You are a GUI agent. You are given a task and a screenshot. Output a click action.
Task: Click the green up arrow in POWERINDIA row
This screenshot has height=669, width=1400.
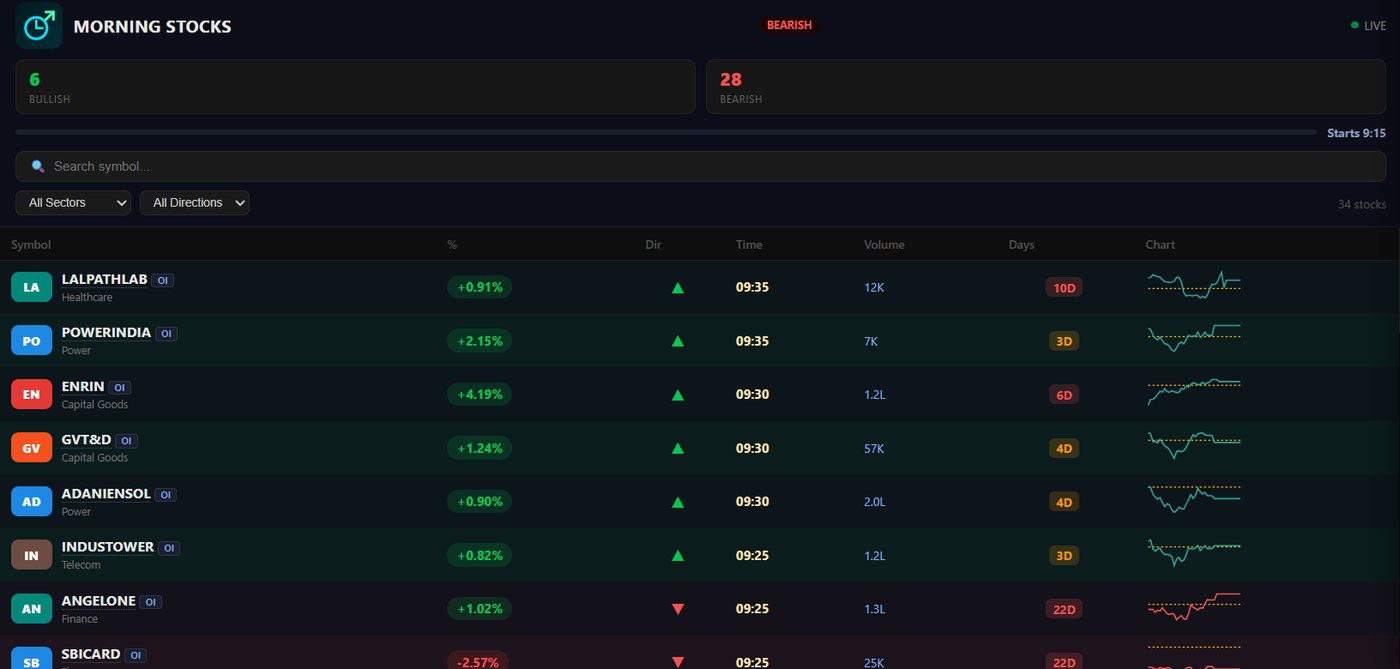678,341
